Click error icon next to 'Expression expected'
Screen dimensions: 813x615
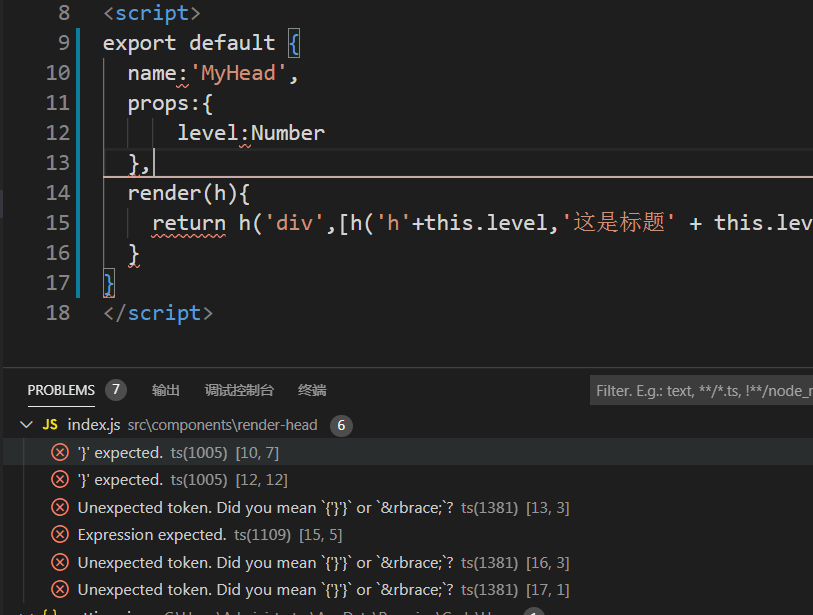pyautogui.click(x=60, y=534)
